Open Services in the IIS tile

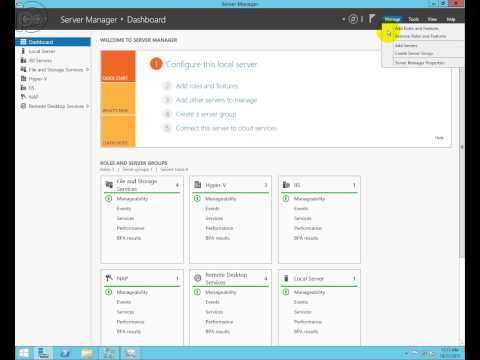pyautogui.click(x=303, y=218)
